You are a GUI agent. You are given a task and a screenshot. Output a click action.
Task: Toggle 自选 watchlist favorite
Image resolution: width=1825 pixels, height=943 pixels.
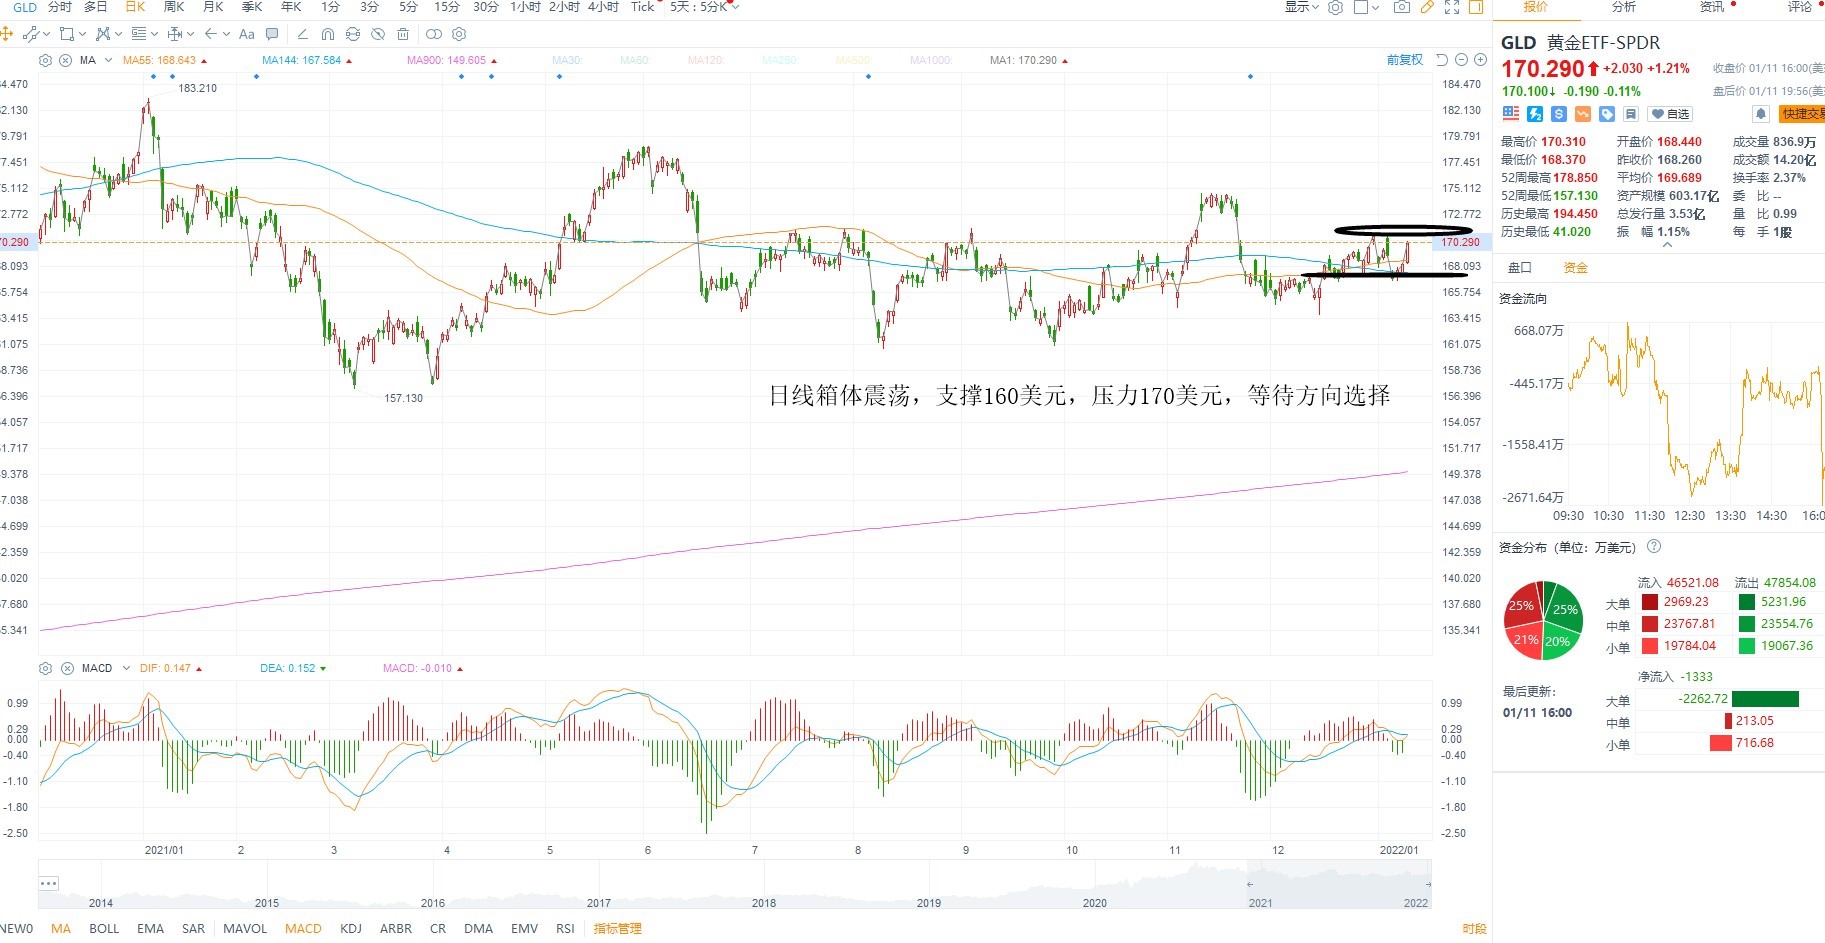1670,114
